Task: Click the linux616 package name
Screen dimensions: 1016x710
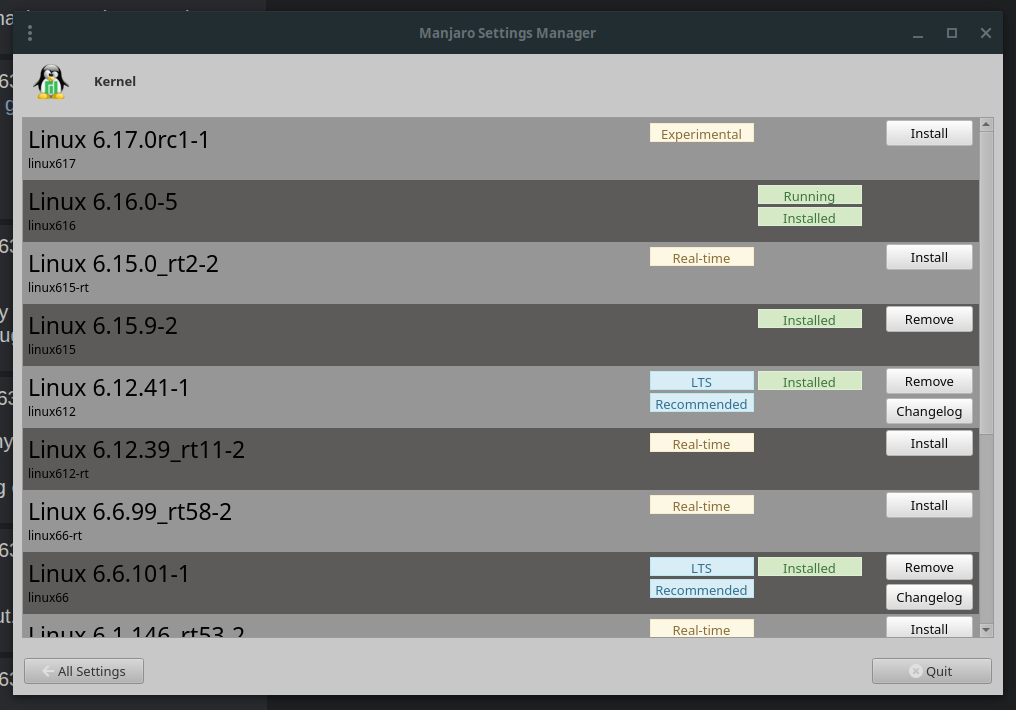Action: point(52,226)
